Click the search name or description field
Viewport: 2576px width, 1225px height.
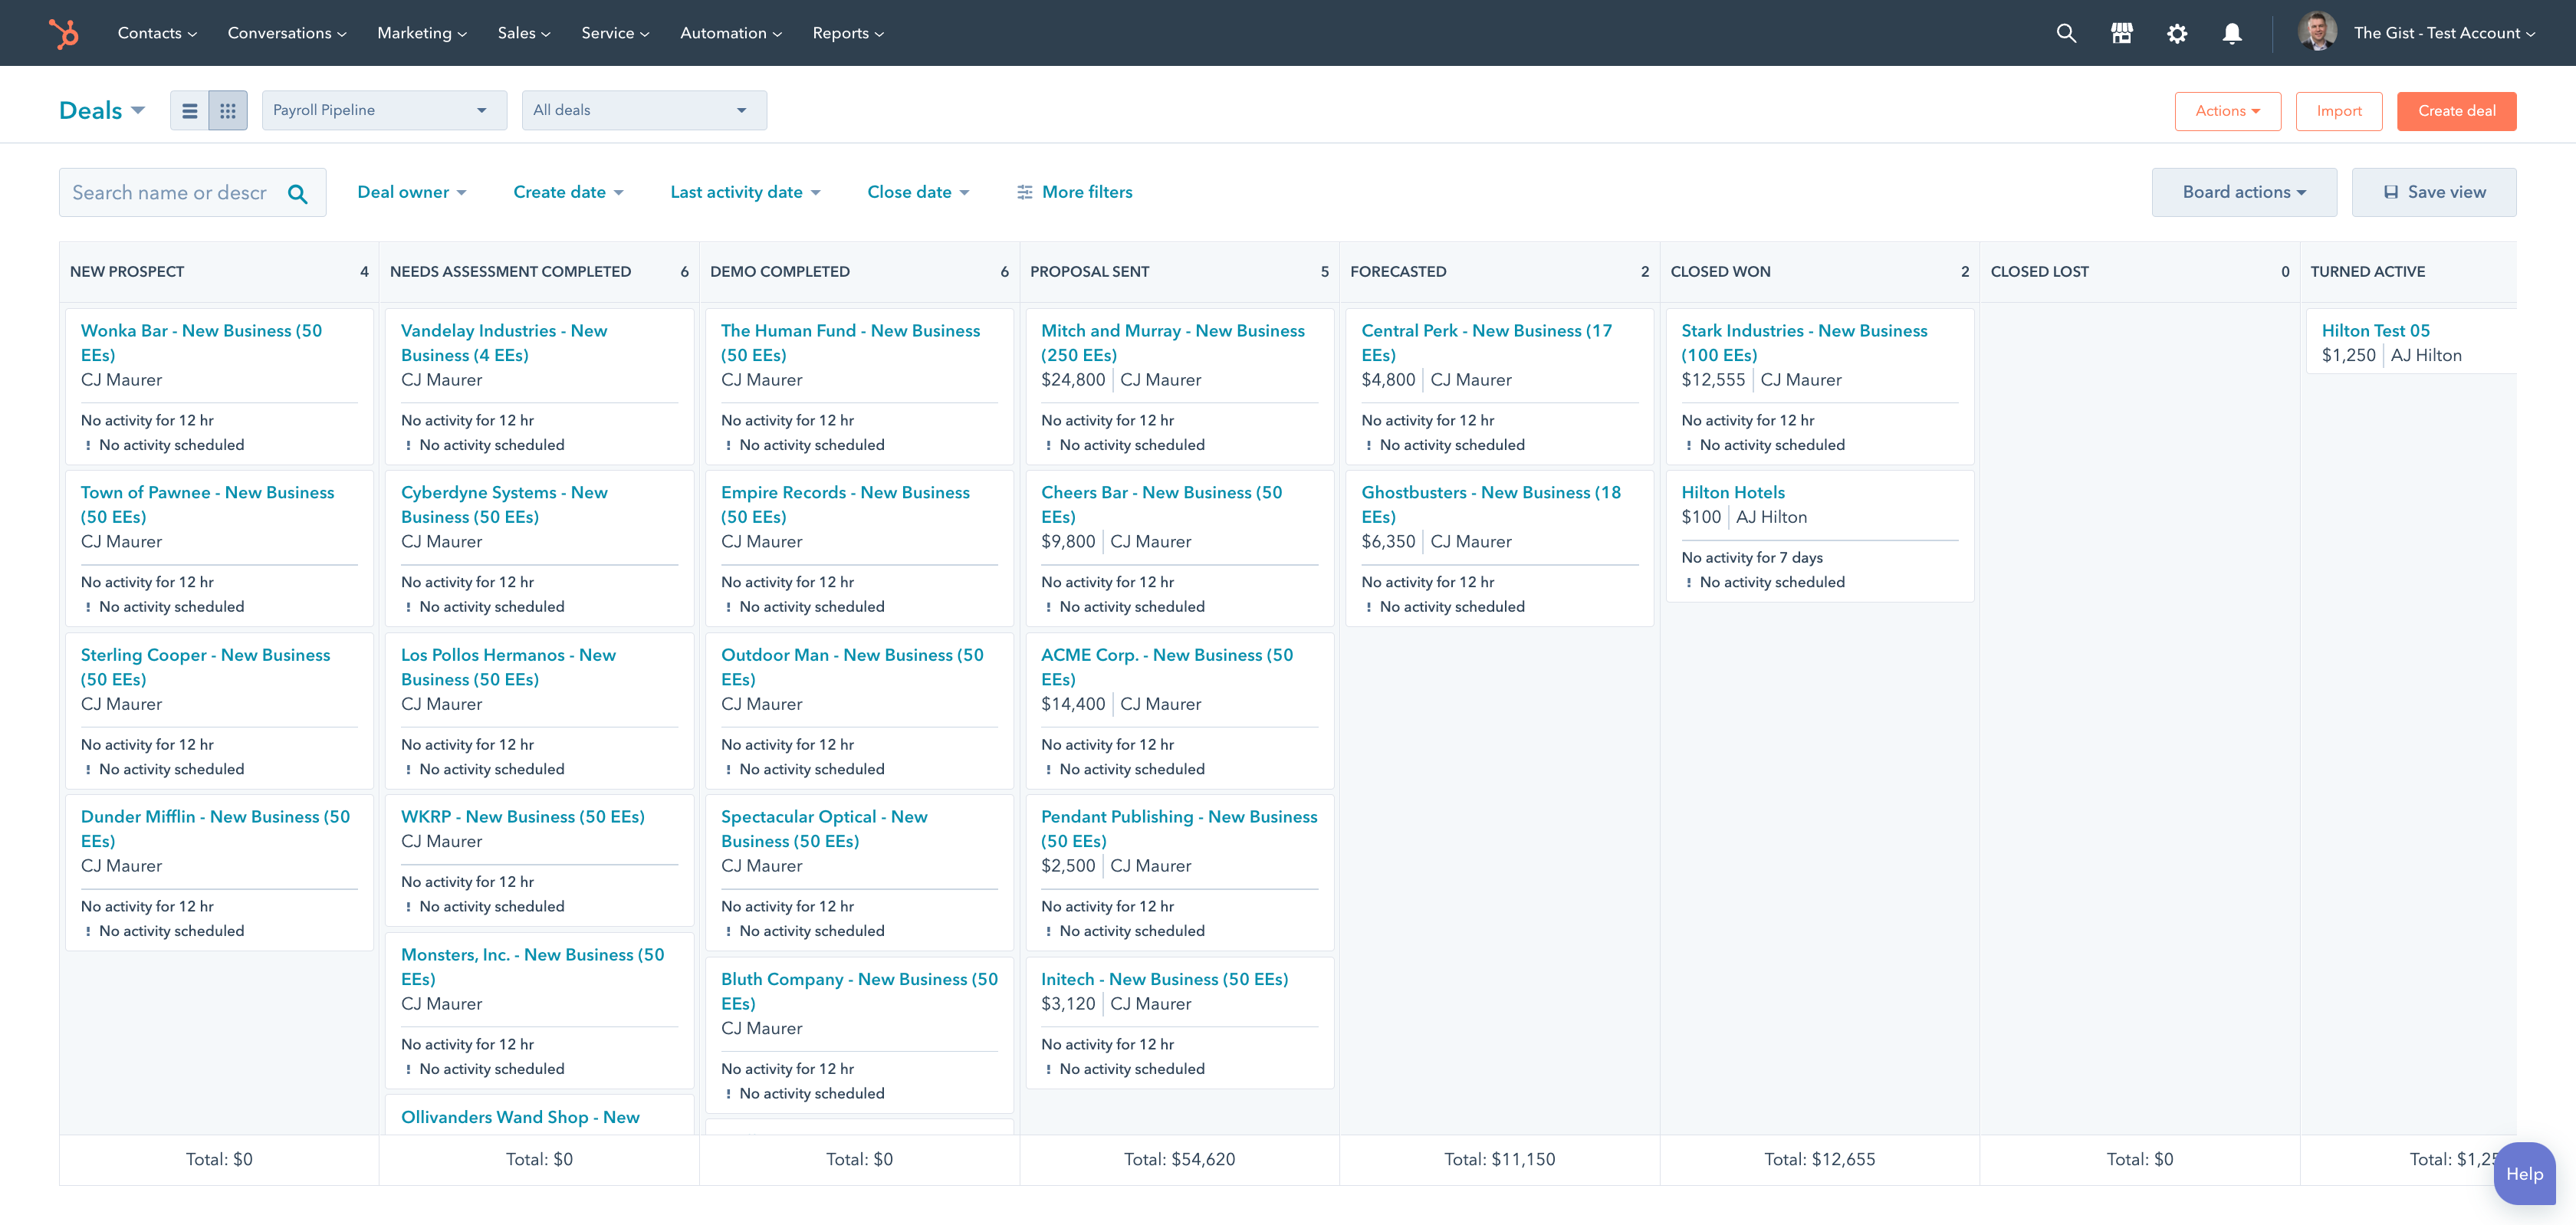click(x=192, y=192)
